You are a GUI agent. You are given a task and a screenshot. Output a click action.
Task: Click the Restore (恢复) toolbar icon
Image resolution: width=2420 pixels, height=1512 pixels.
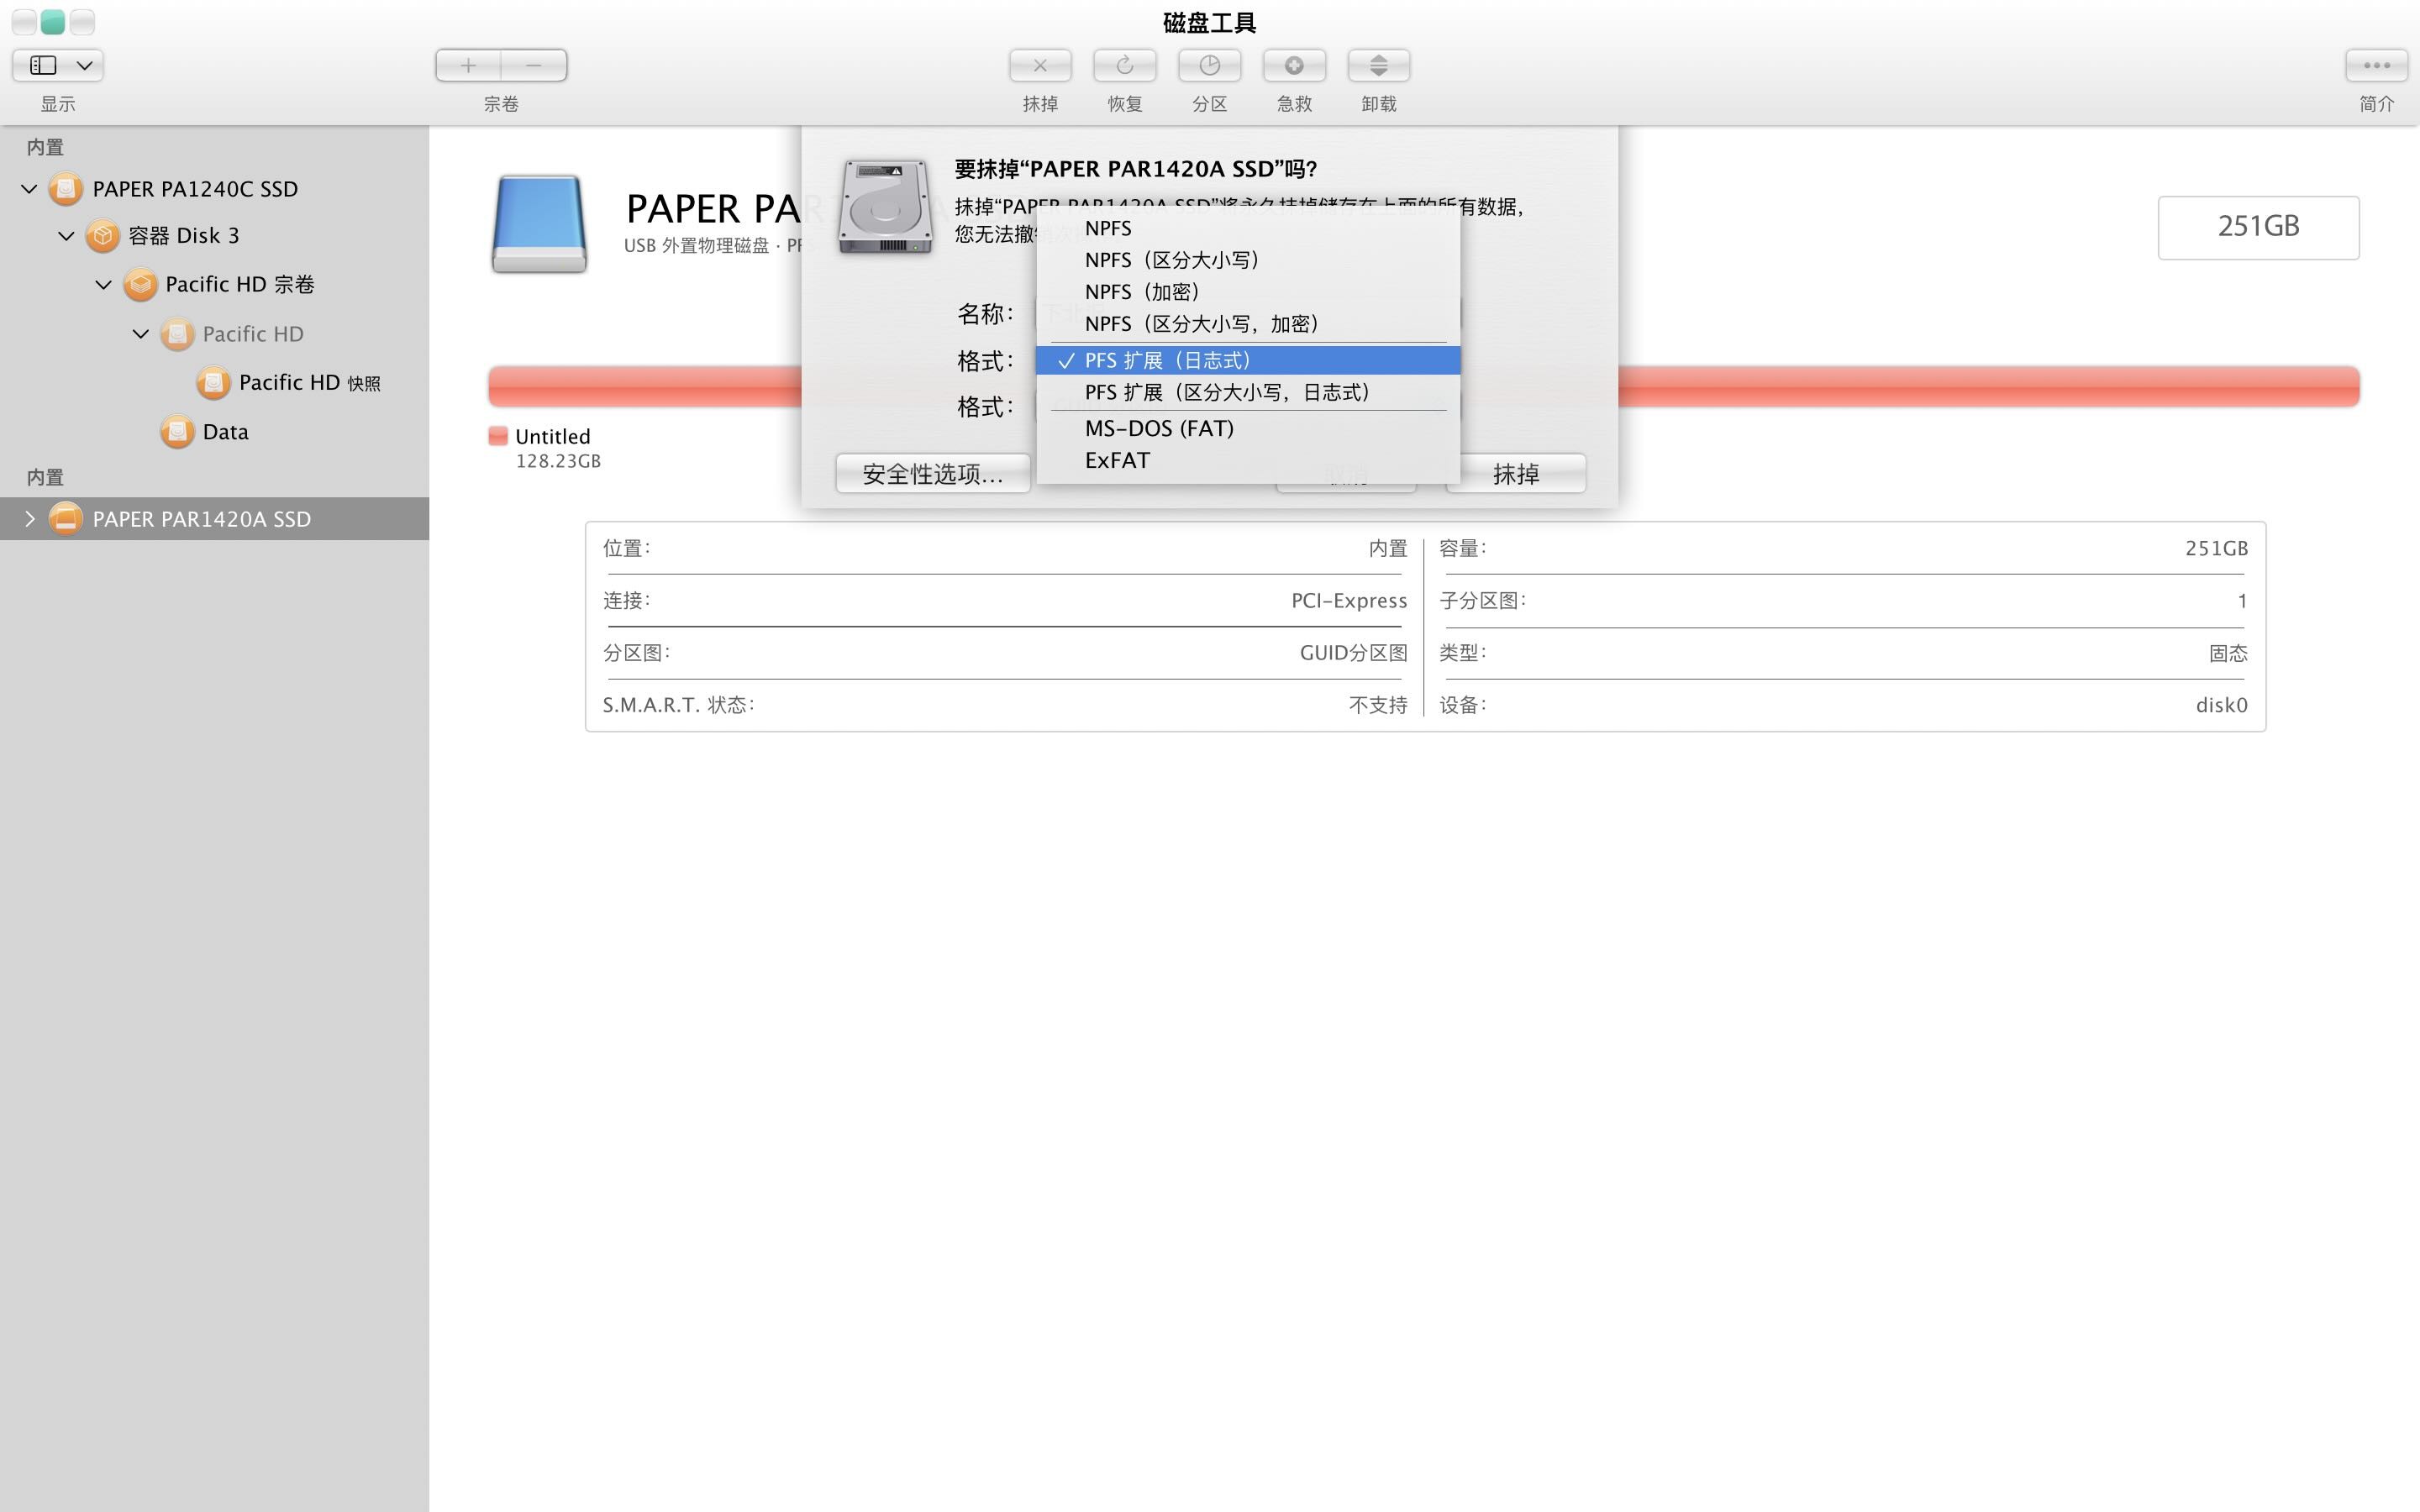click(x=1124, y=65)
